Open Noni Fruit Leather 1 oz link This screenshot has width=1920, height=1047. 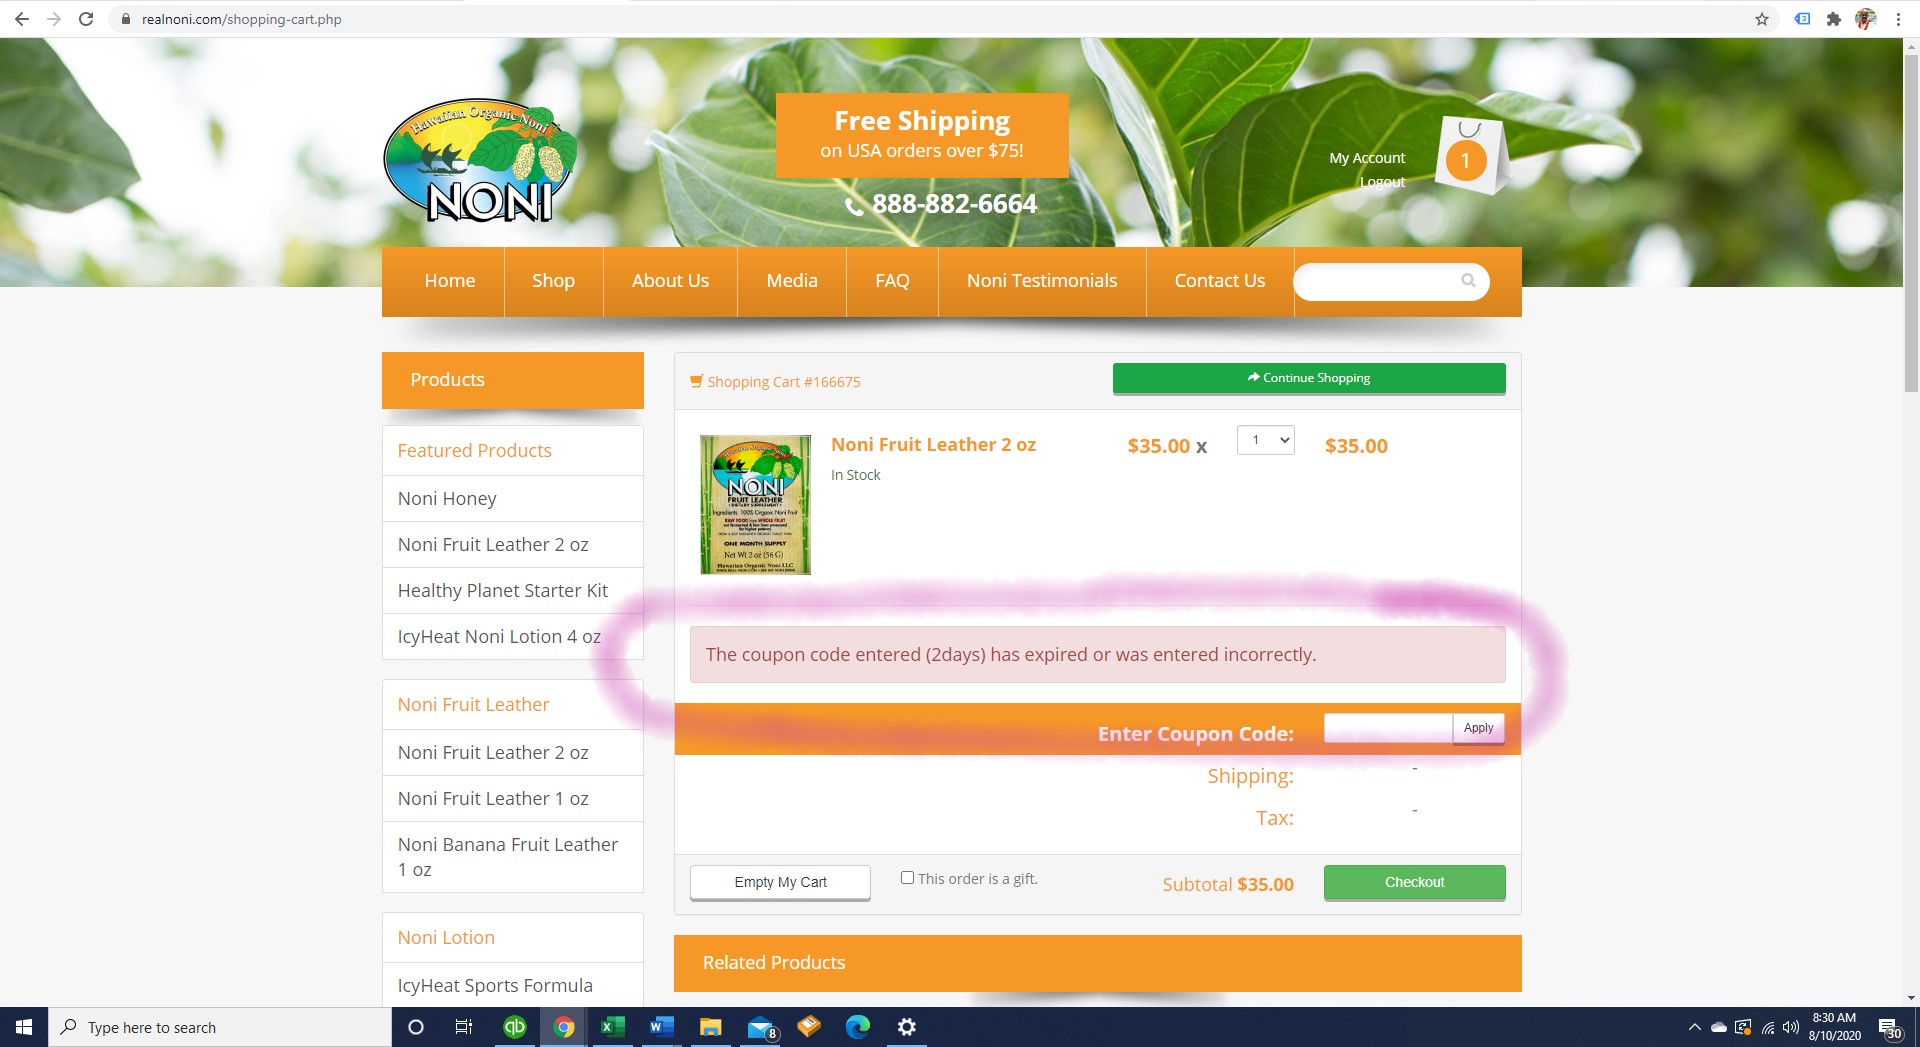pos(493,798)
